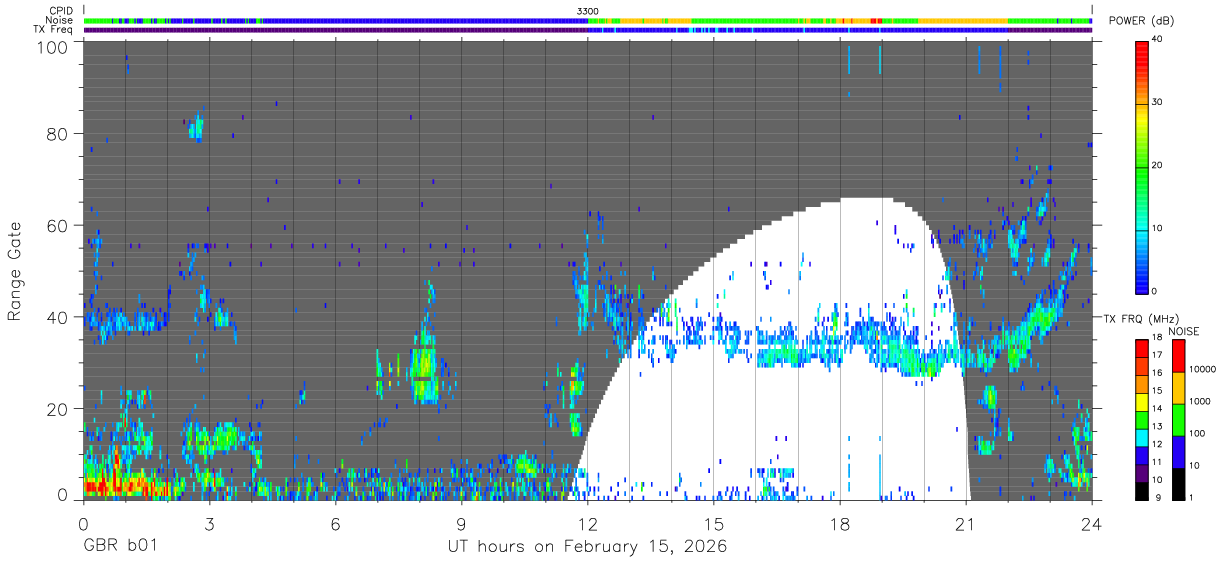
Task: Click the '9' hour x-axis tick label
Action: (462, 524)
